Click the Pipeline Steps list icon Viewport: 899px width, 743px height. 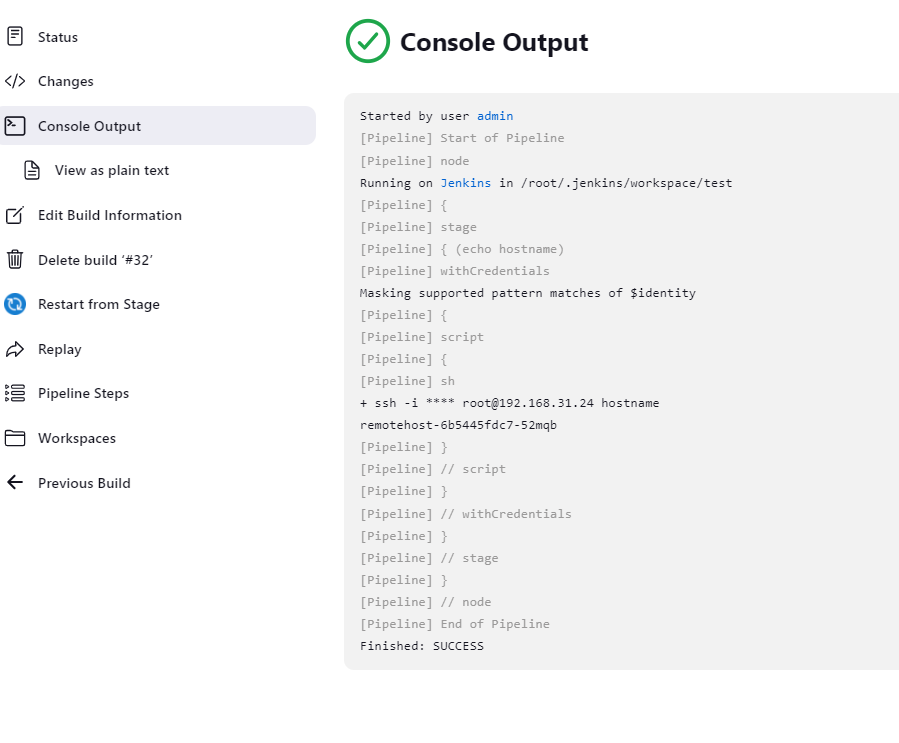click(15, 393)
